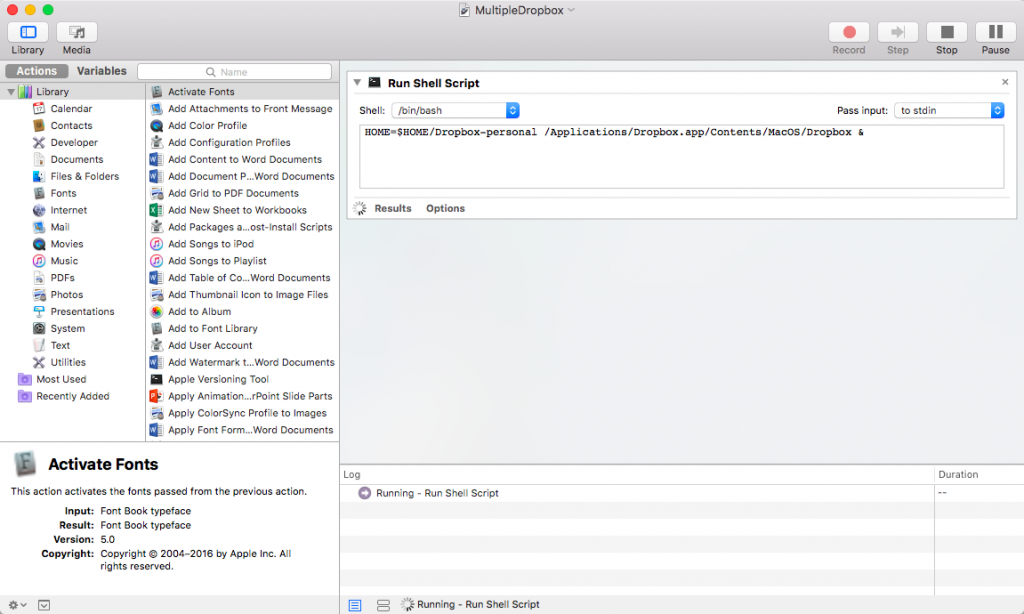
Task: Toggle the Library panel button
Action: (28, 32)
